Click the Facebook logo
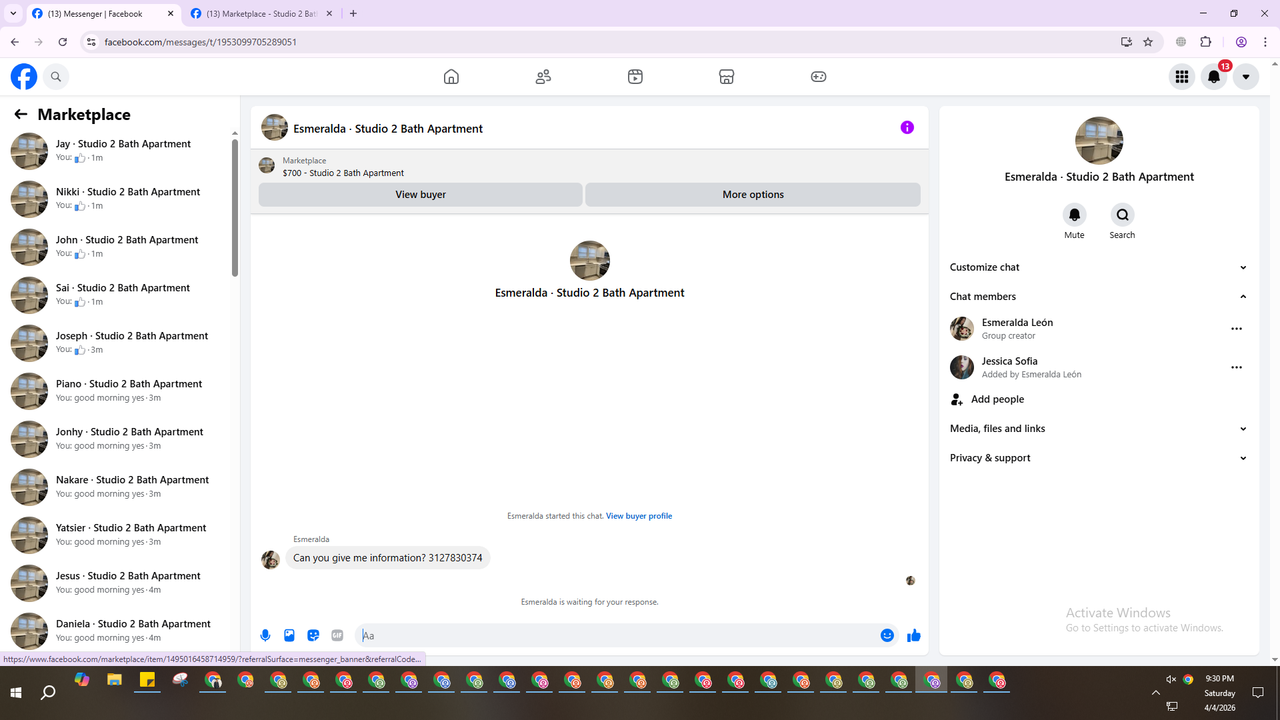Viewport: 1280px width, 720px height. pyautogui.click(x=24, y=77)
